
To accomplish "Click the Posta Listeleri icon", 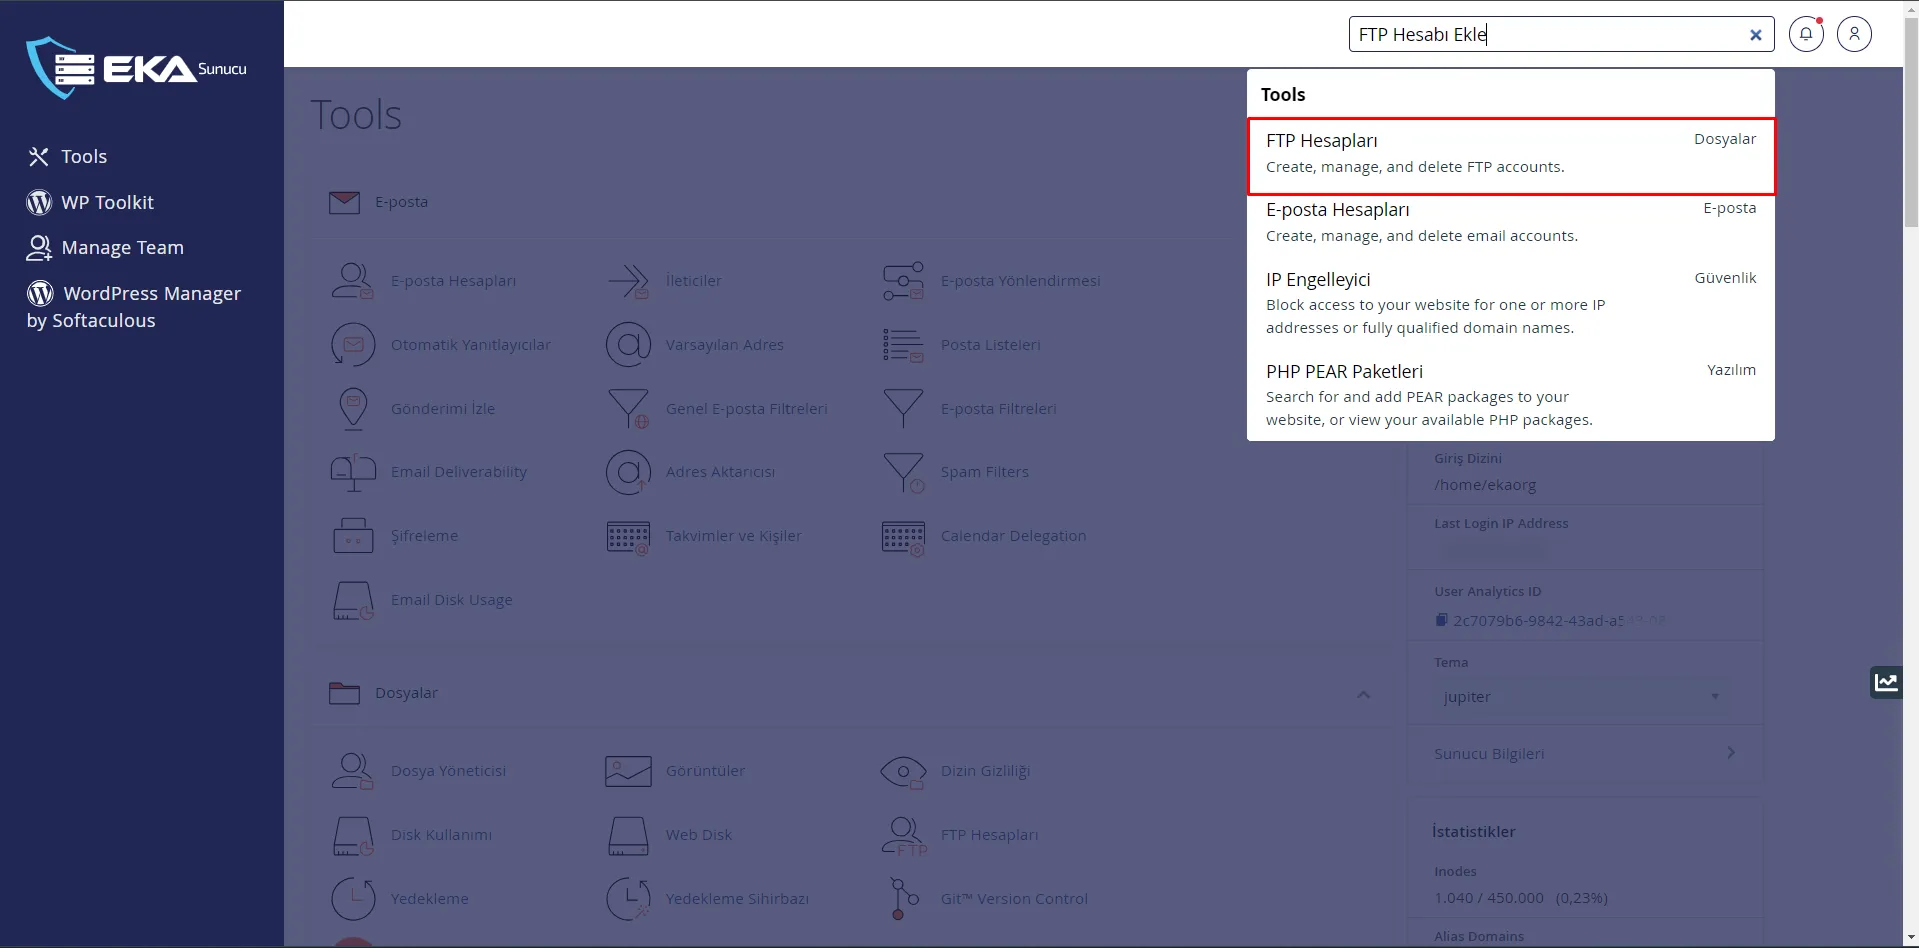I will click(903, 345).
